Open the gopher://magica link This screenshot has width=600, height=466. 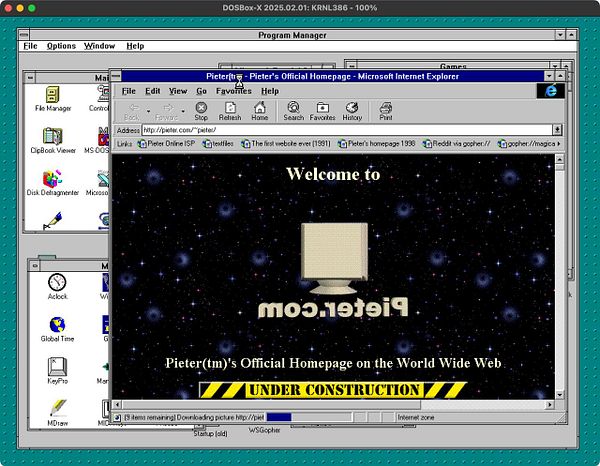tap(526, 143)
